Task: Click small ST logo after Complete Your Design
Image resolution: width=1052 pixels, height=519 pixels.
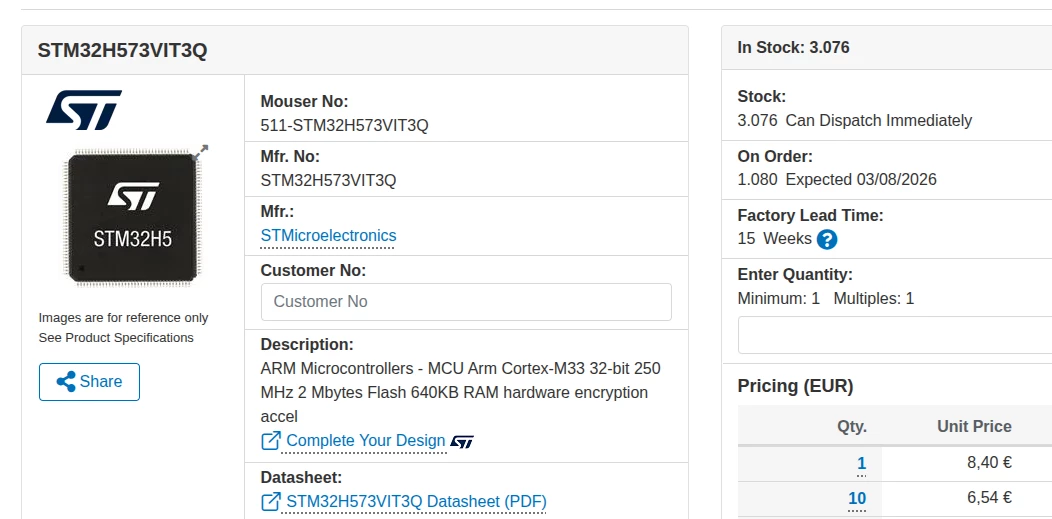Action: (462, 441)
